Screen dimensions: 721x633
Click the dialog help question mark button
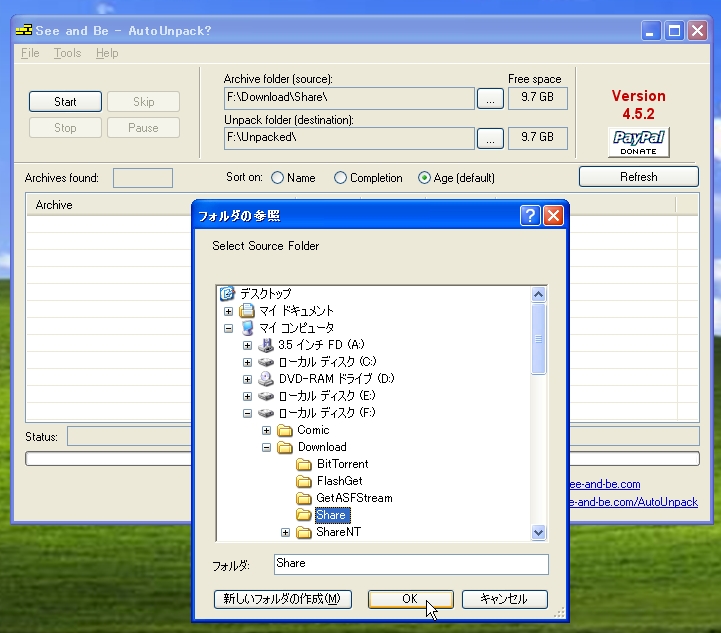tap(530, 215)
